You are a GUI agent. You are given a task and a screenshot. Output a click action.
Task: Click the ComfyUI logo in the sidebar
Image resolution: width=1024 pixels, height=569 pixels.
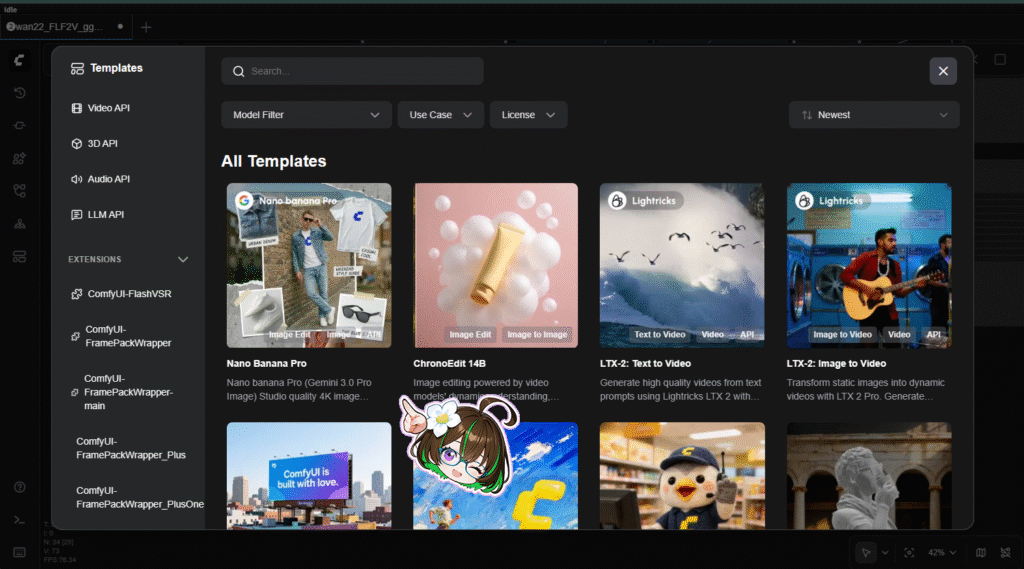19,61
